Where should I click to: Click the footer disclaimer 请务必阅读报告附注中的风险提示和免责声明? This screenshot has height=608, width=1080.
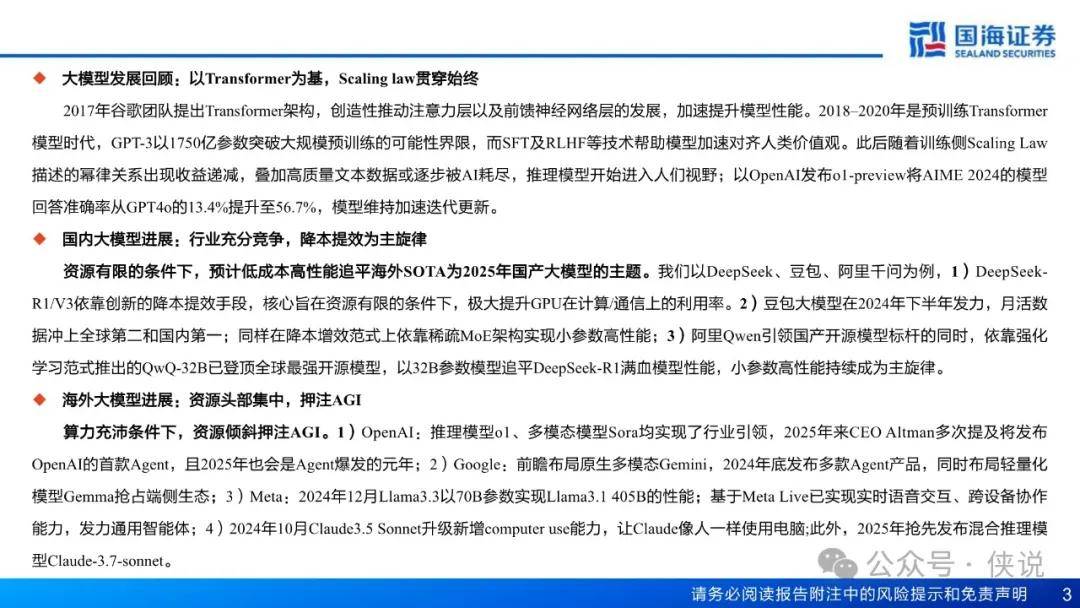click(x=860, y=594)
